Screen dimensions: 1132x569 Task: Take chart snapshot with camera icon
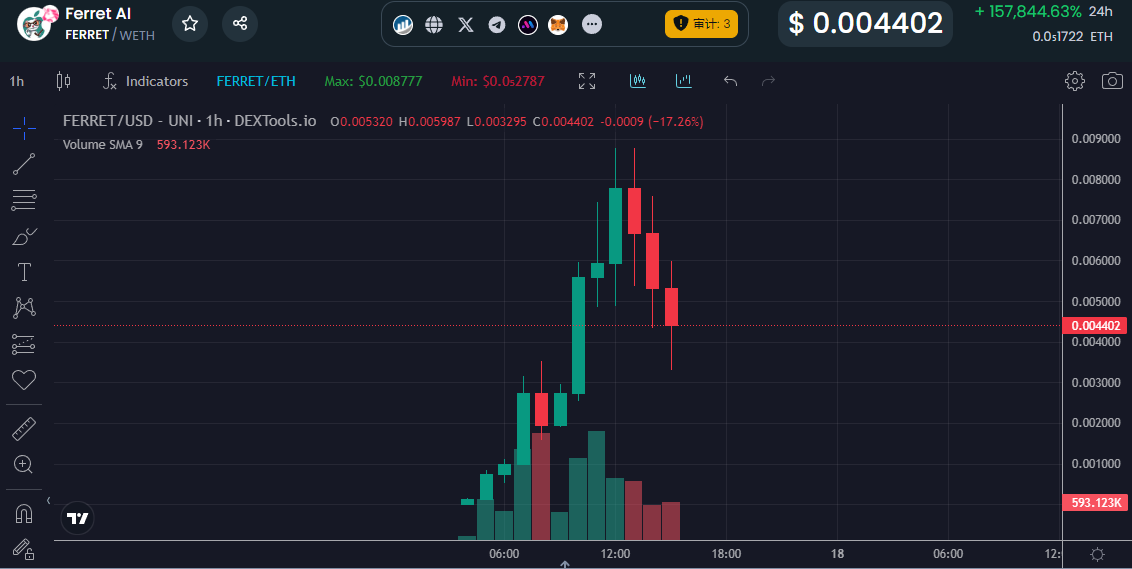point(1112,81)
